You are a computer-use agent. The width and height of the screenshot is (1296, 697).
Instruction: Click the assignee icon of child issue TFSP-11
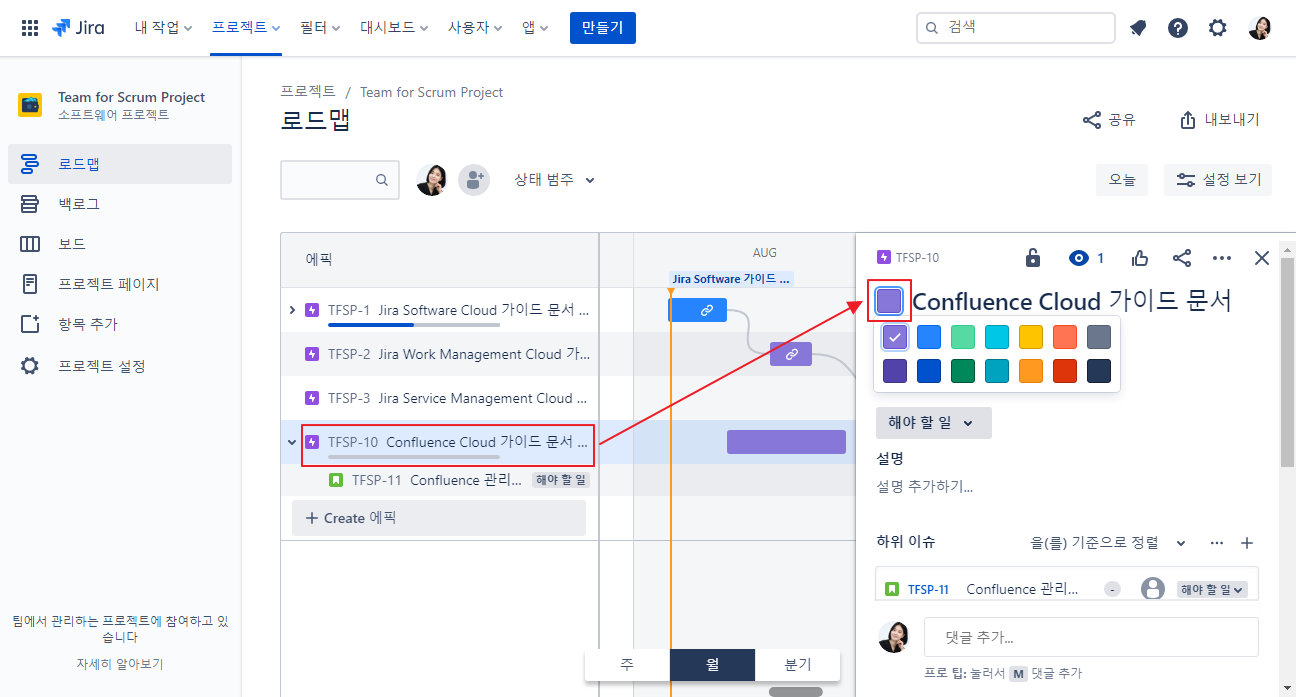[1153, 589]
